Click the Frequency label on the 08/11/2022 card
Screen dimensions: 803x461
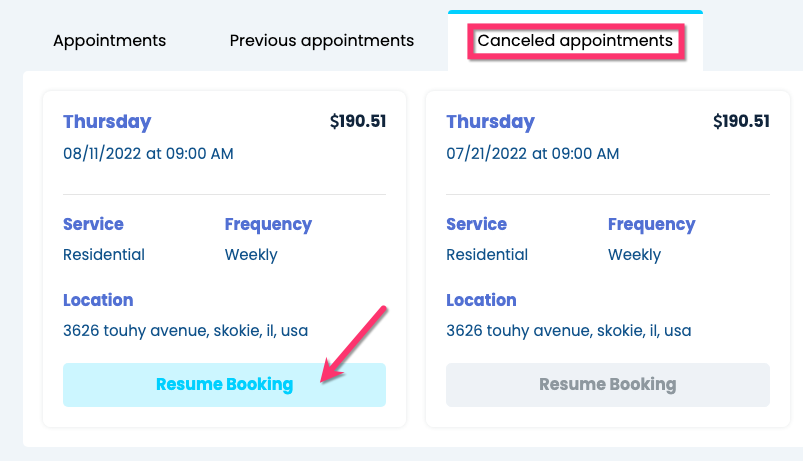(x=268, y=224)
